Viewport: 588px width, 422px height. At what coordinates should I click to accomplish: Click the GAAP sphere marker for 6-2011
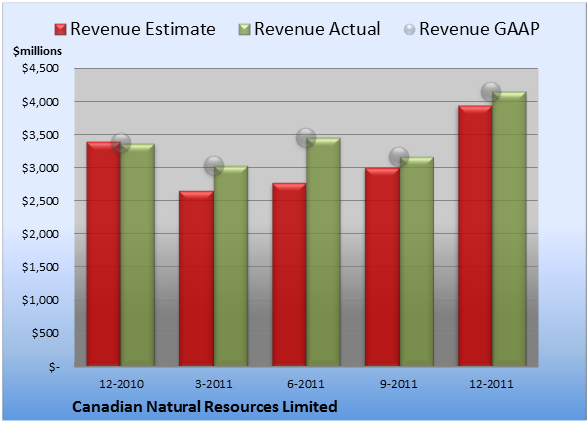[306, 138]
